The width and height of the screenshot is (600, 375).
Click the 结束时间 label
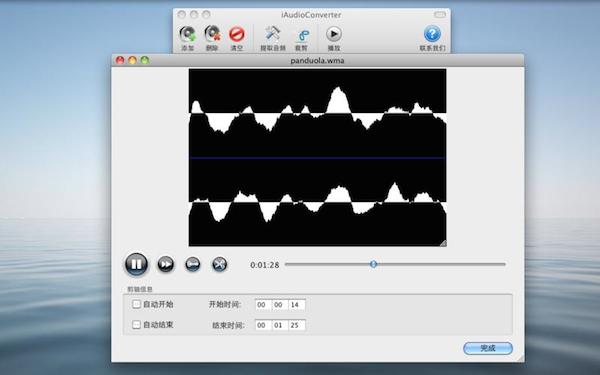tap(228, 326)
